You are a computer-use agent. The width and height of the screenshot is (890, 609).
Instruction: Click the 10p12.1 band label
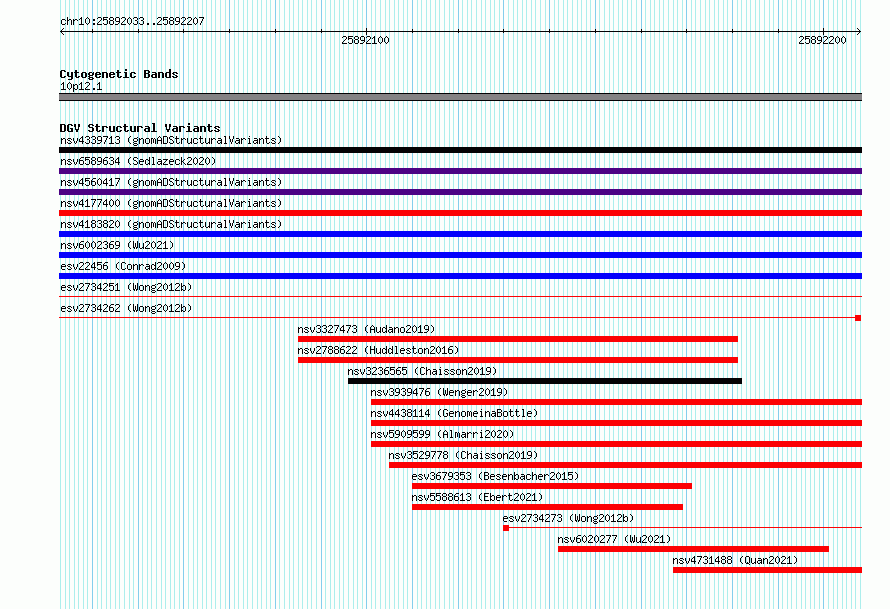(81, 86)
